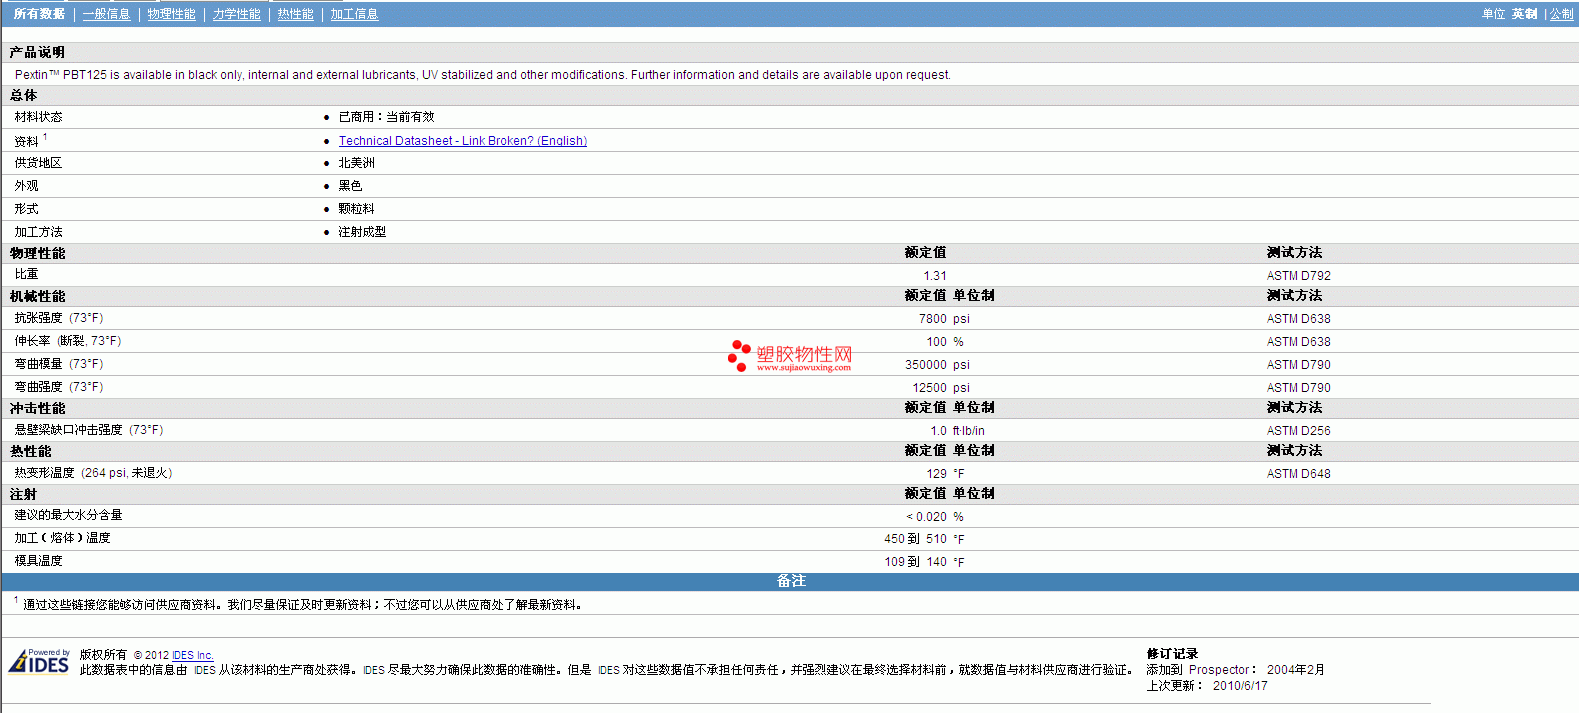Click 加工(熔体)温度 label
Image resolution: width=1579 pixels, height=713 pixels.
tap(62, 538)
